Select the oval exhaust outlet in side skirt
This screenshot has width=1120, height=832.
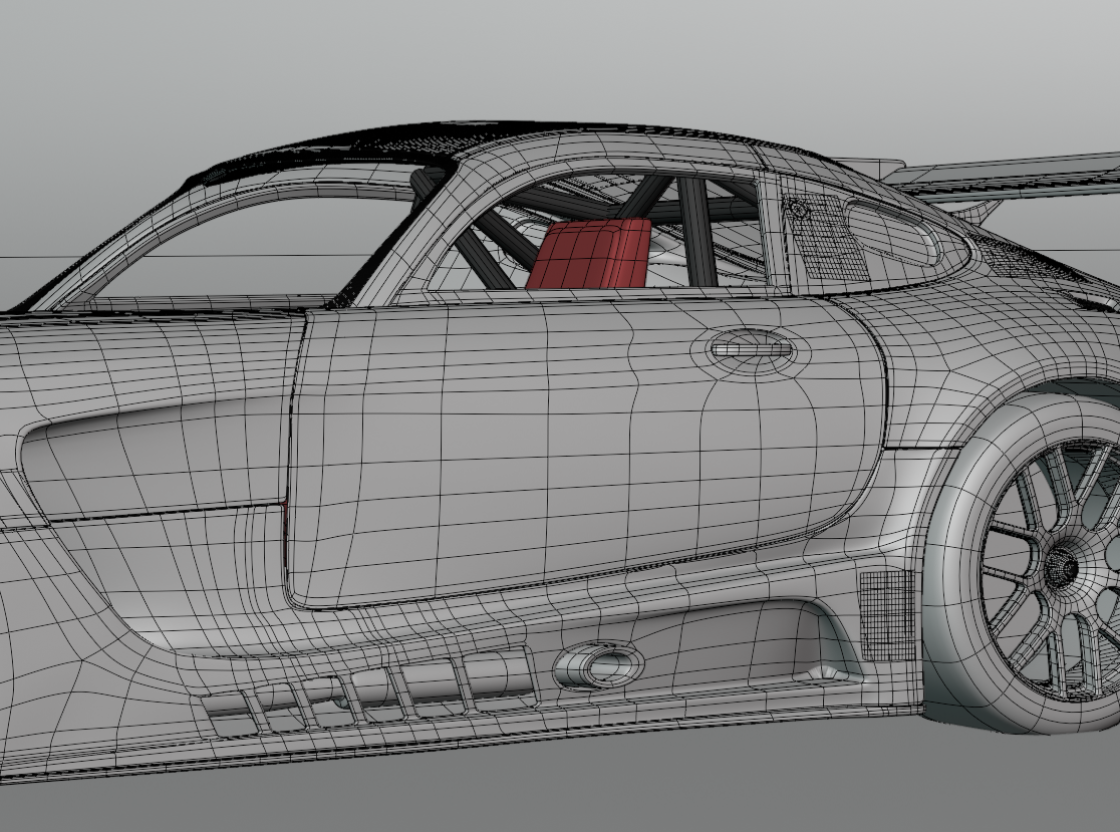[598, 664]
